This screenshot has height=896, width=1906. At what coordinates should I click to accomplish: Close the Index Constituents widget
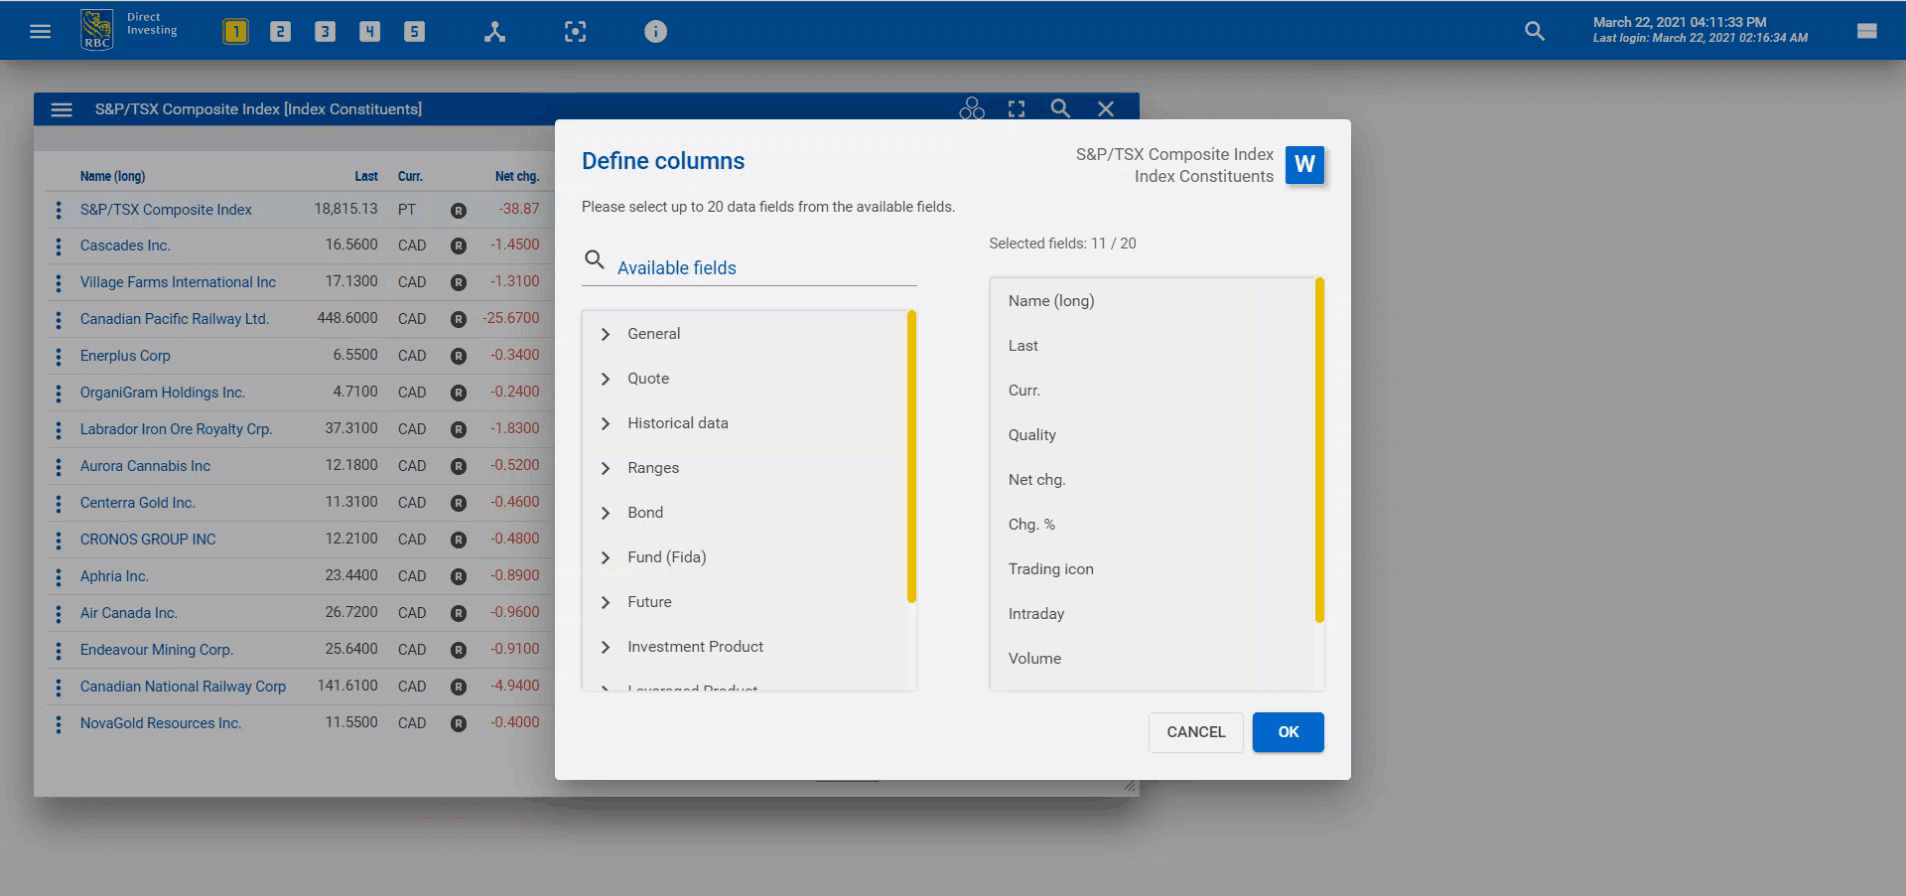coord(1105,109)
